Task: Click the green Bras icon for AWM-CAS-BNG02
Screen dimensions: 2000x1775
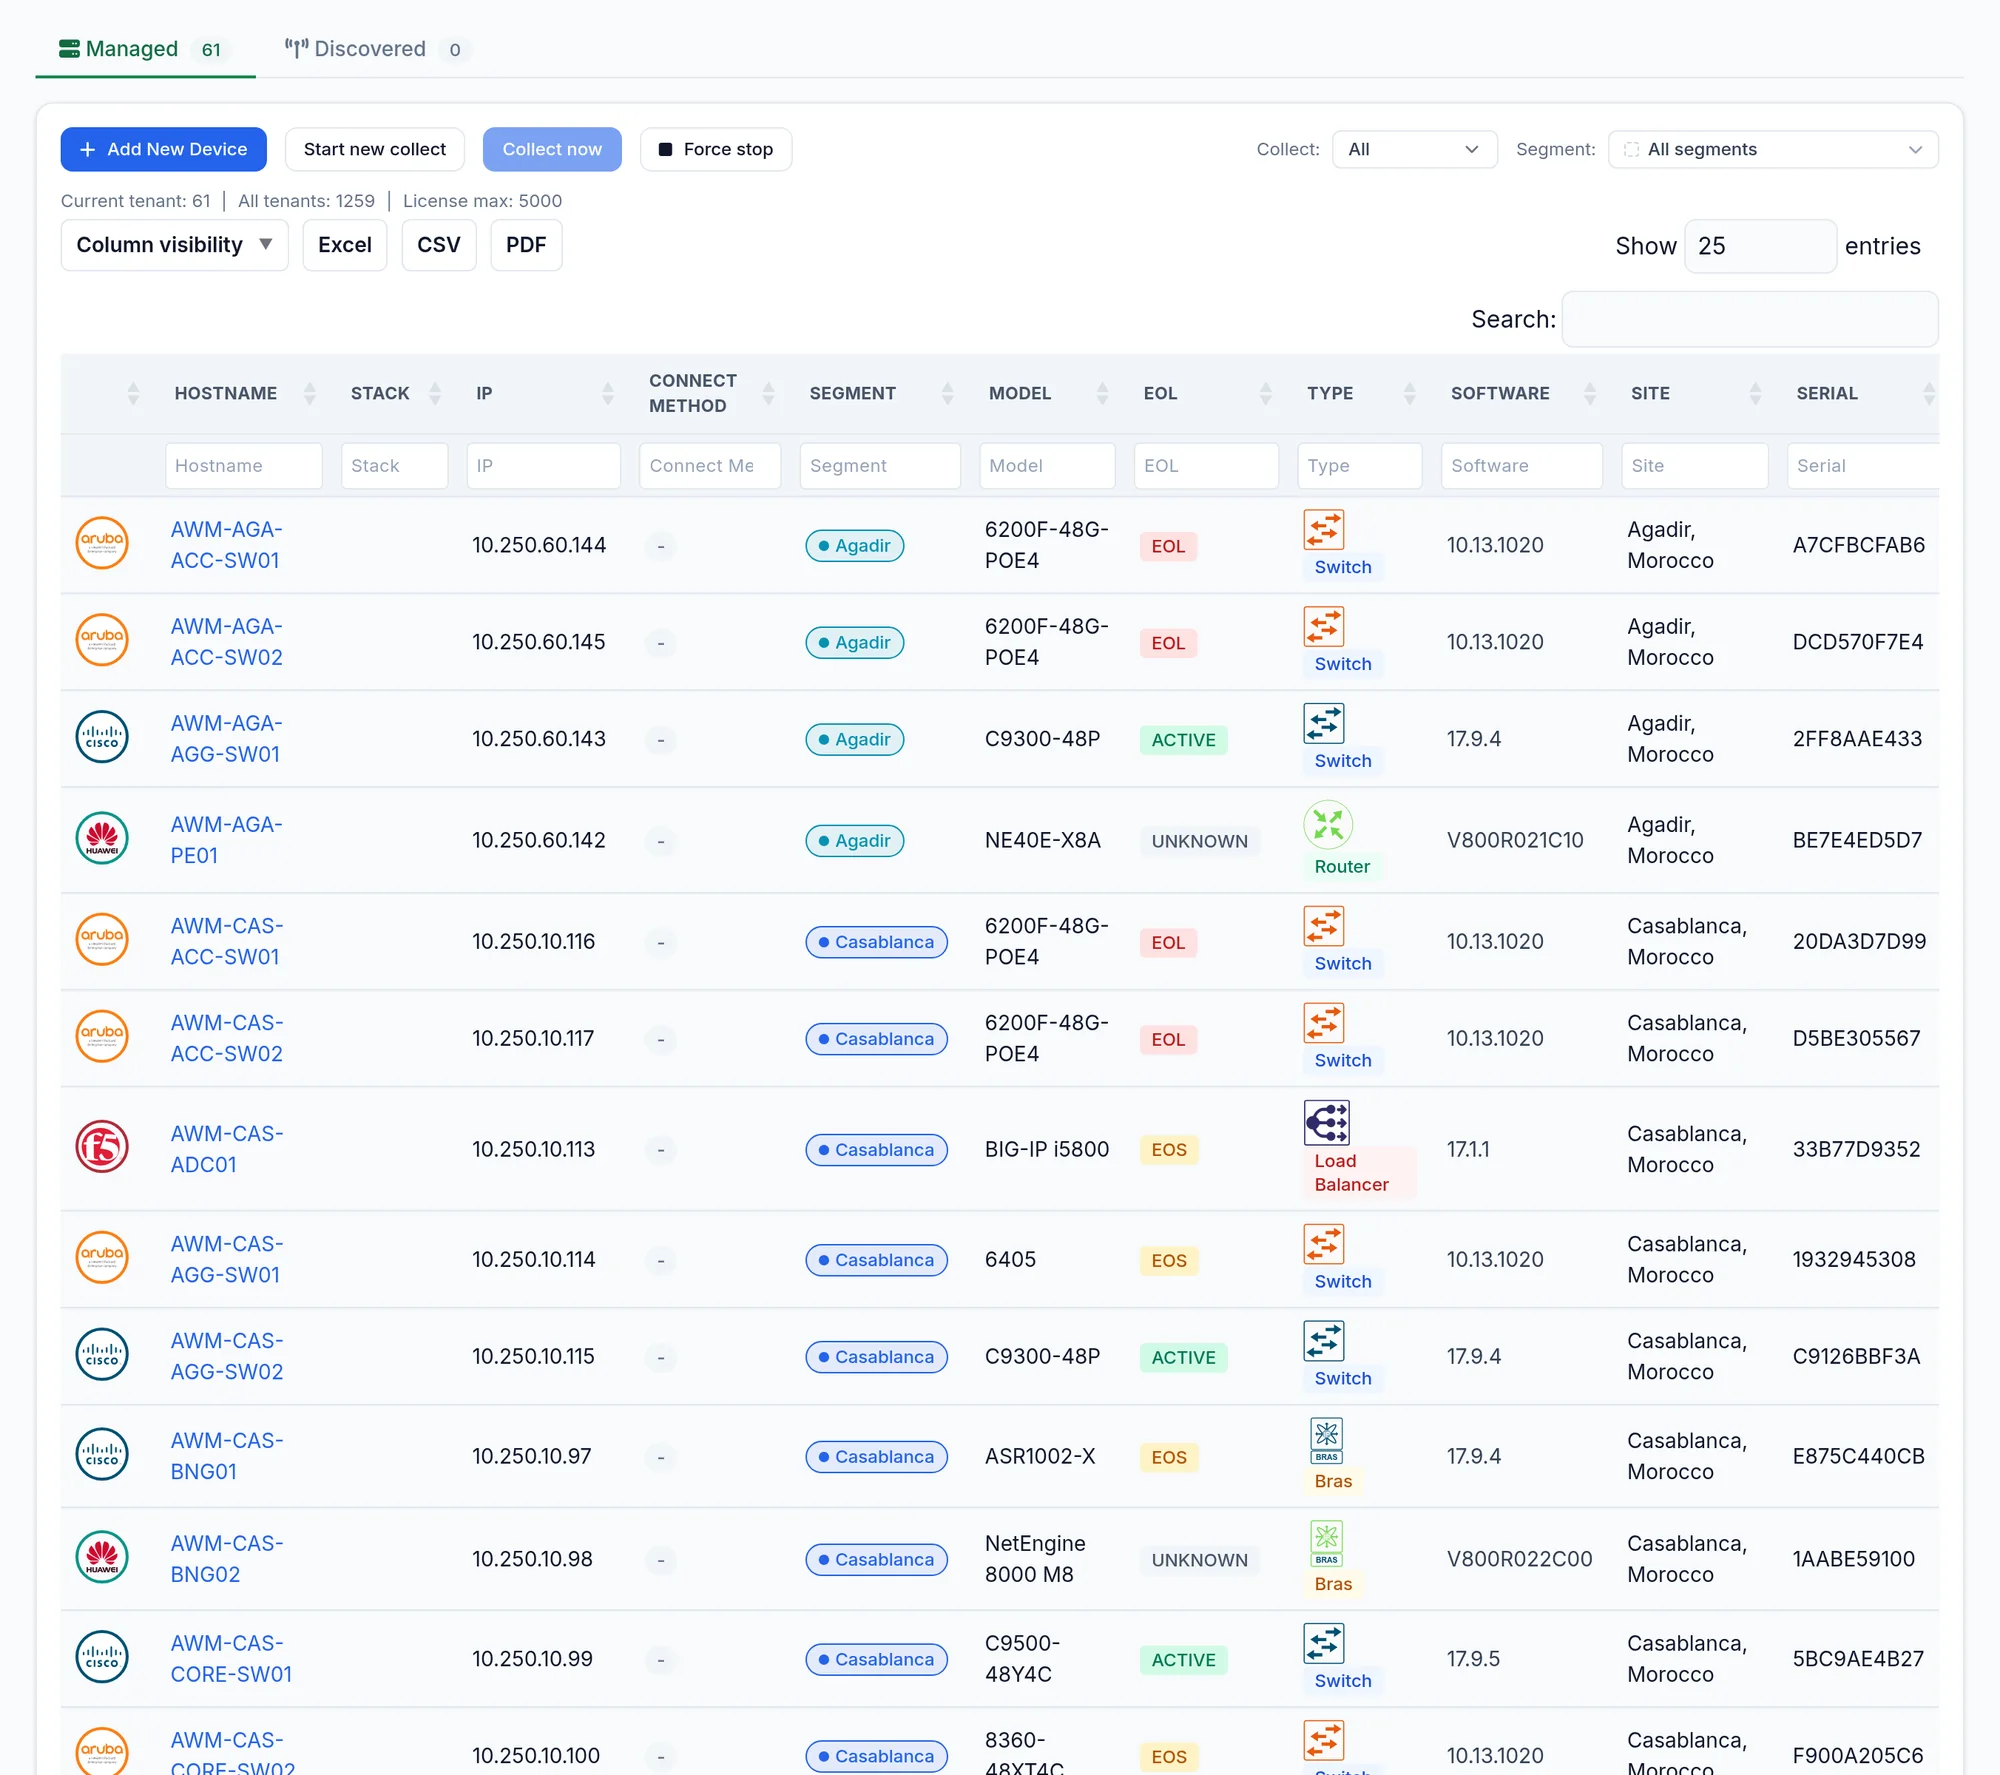Action: tap(1327, 1544)
